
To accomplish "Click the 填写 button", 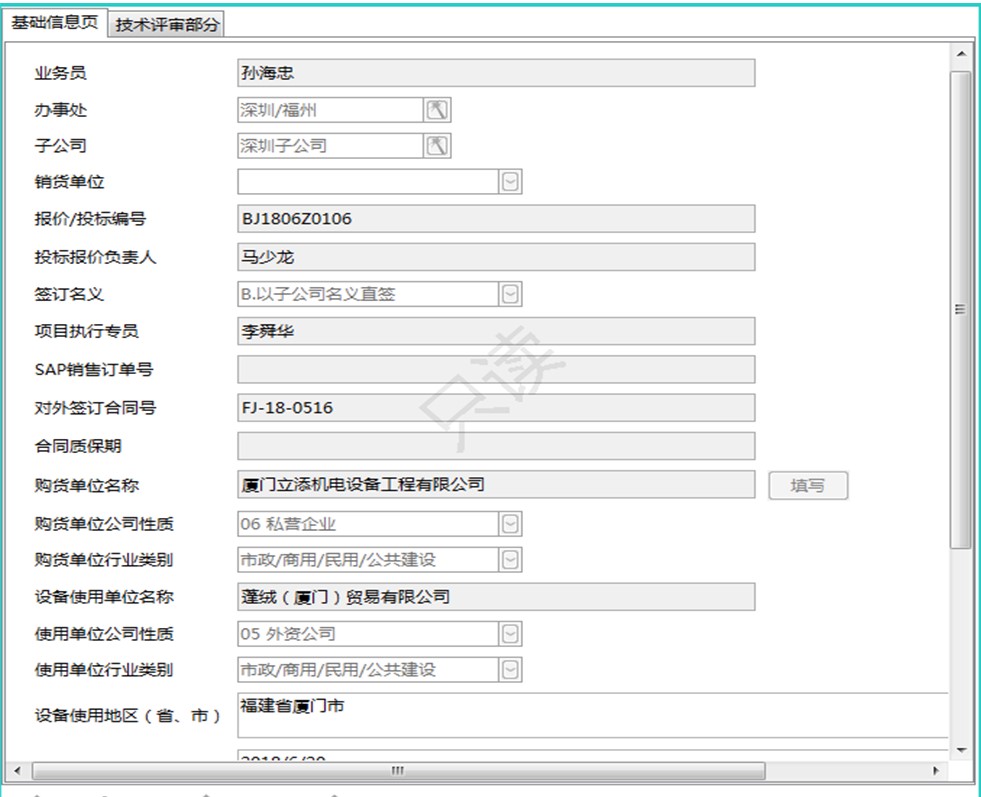I will pyautogui.click(x=808, y=486).
